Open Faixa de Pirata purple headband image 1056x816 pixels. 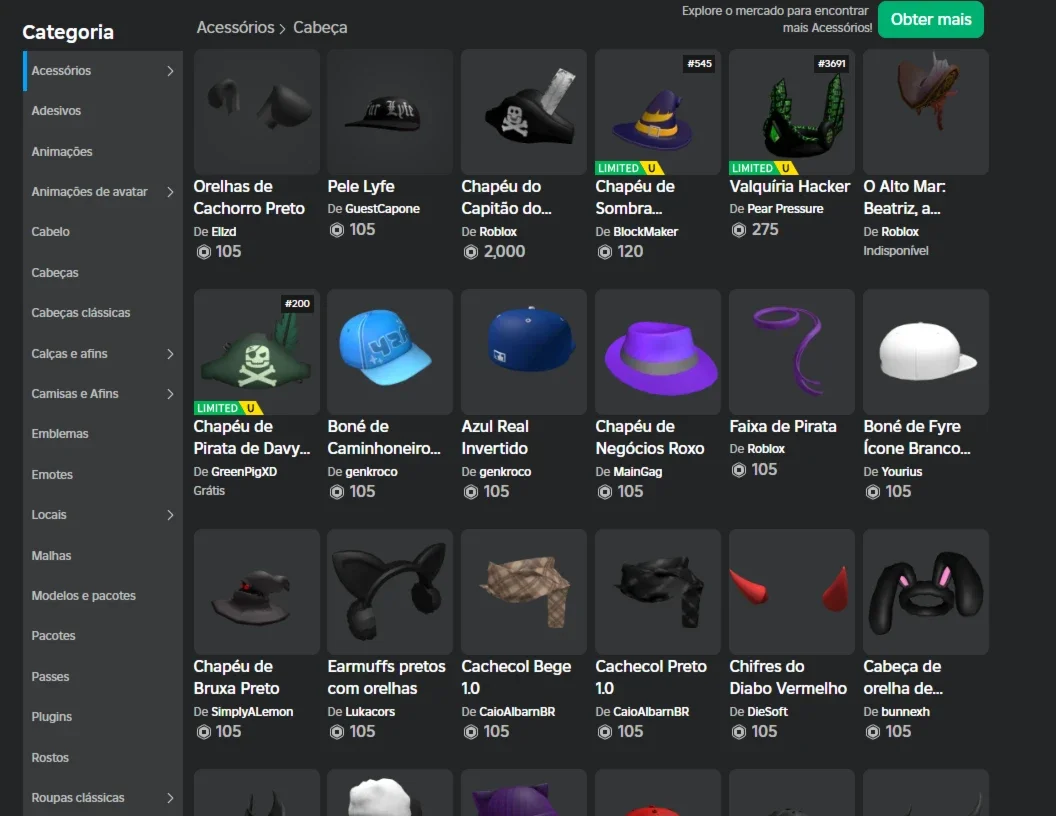point(792,352)
